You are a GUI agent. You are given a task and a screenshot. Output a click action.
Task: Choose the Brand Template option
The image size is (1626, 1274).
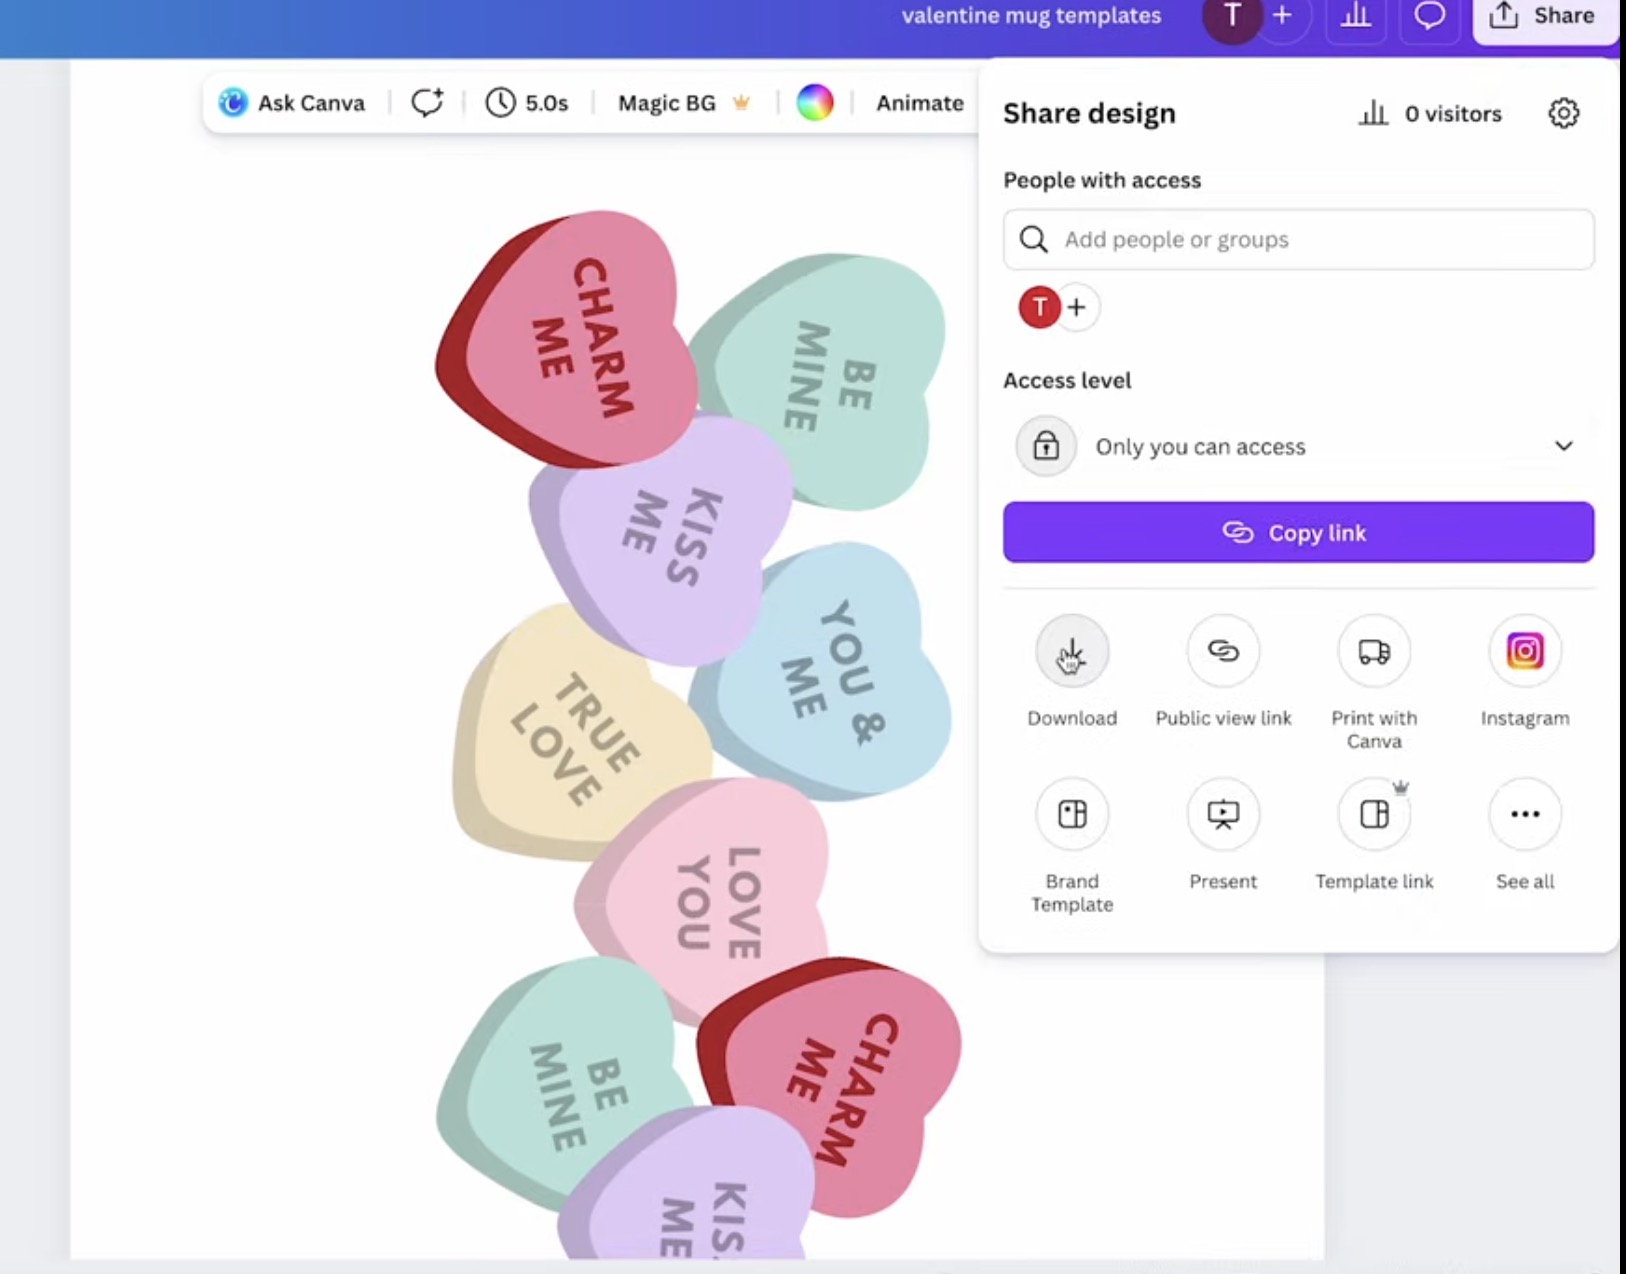1072,814
